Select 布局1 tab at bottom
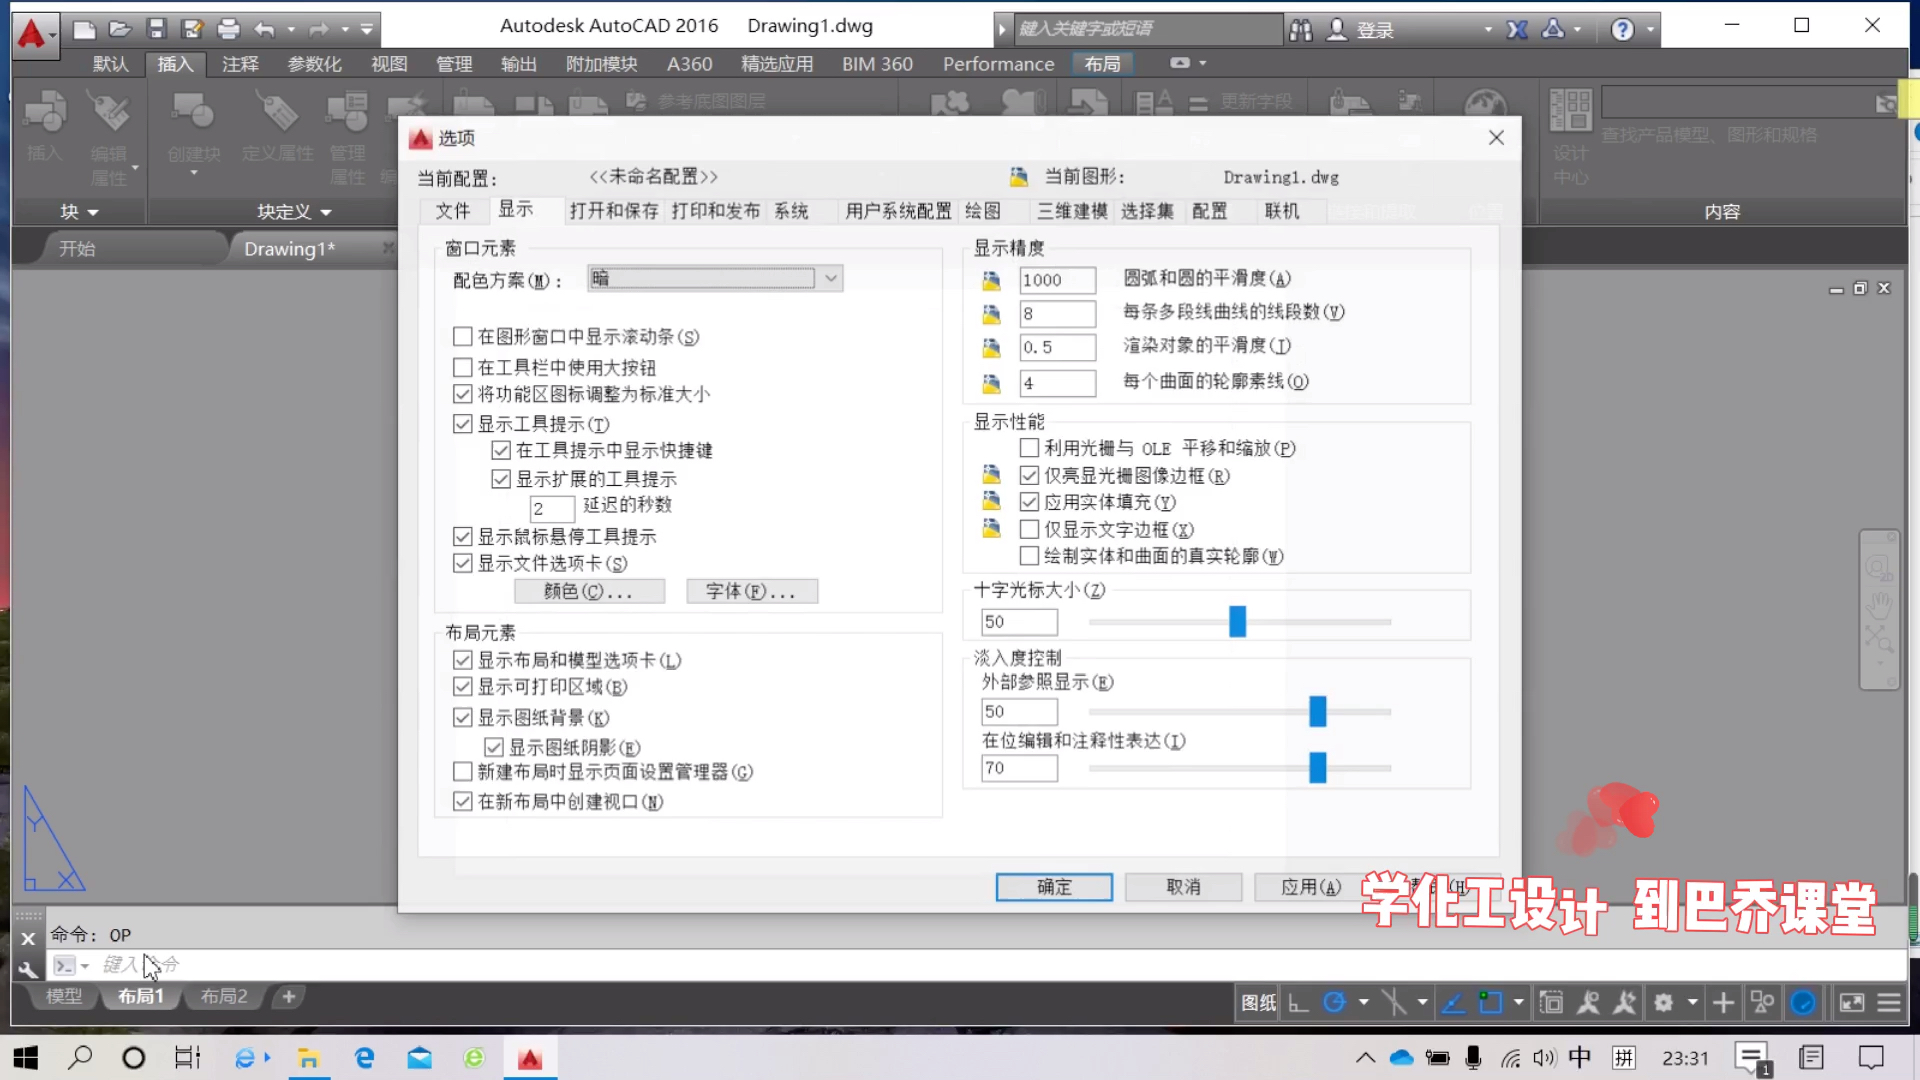The image size is (1920, 1080). 140,996
